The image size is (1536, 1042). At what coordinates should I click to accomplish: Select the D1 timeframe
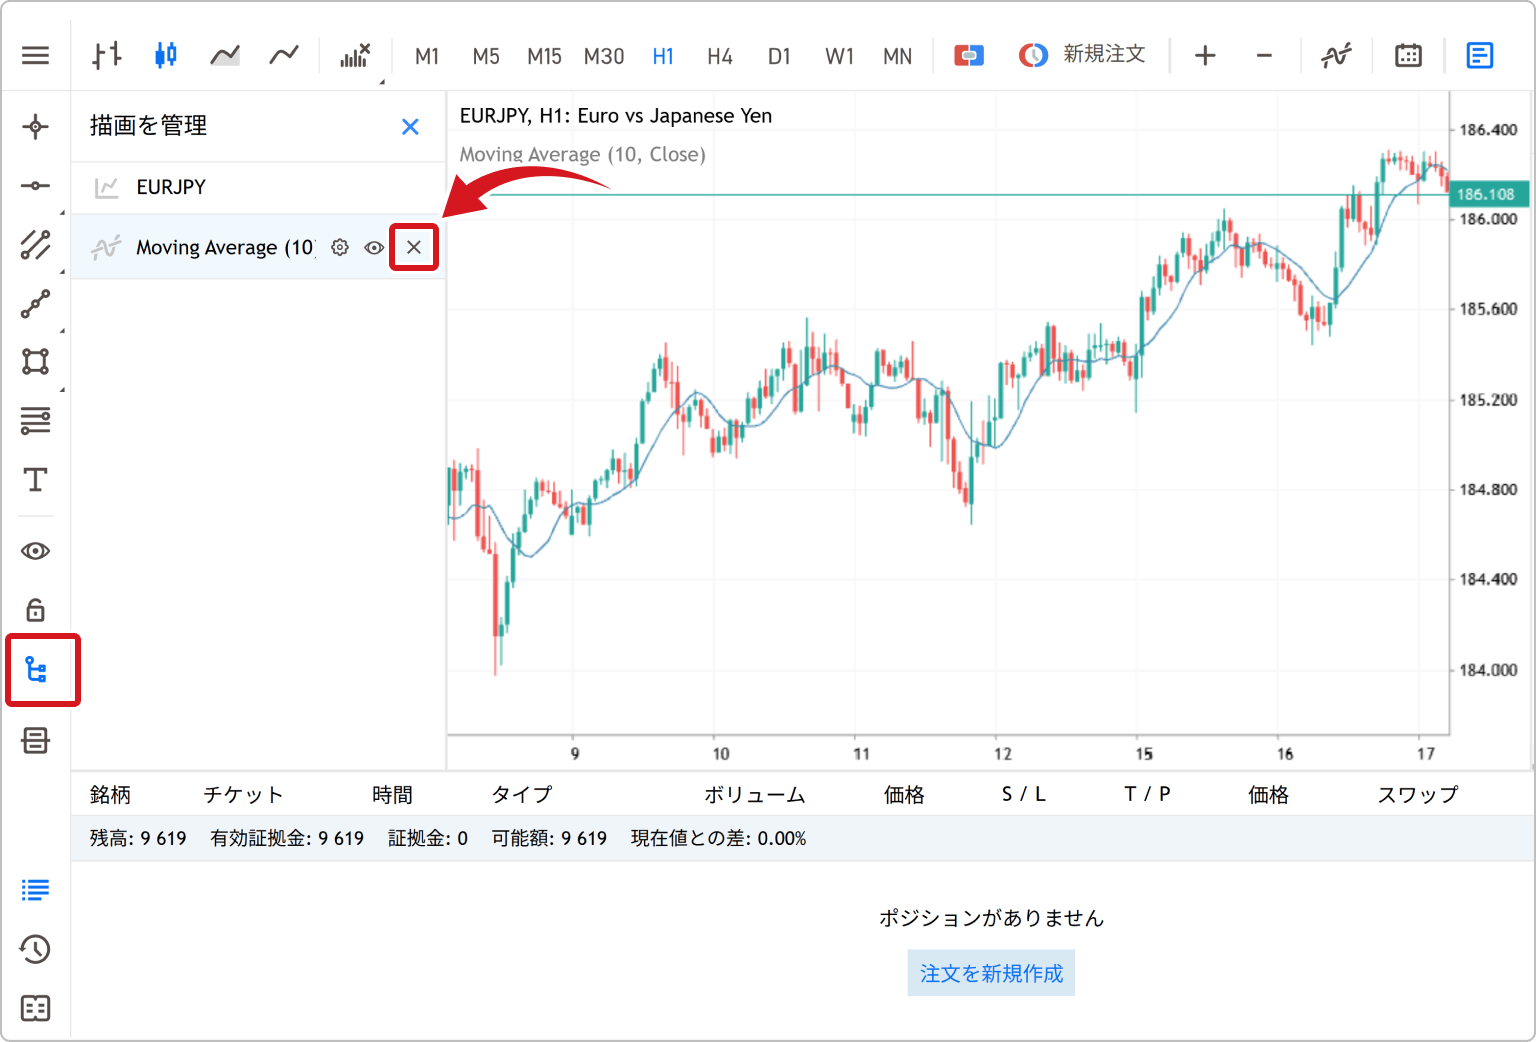click(x=779, y=56)
